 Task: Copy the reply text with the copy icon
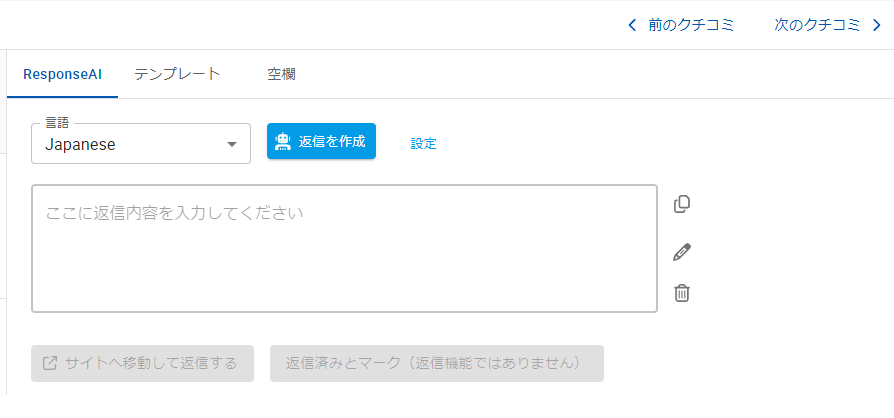tap(682, 204)
